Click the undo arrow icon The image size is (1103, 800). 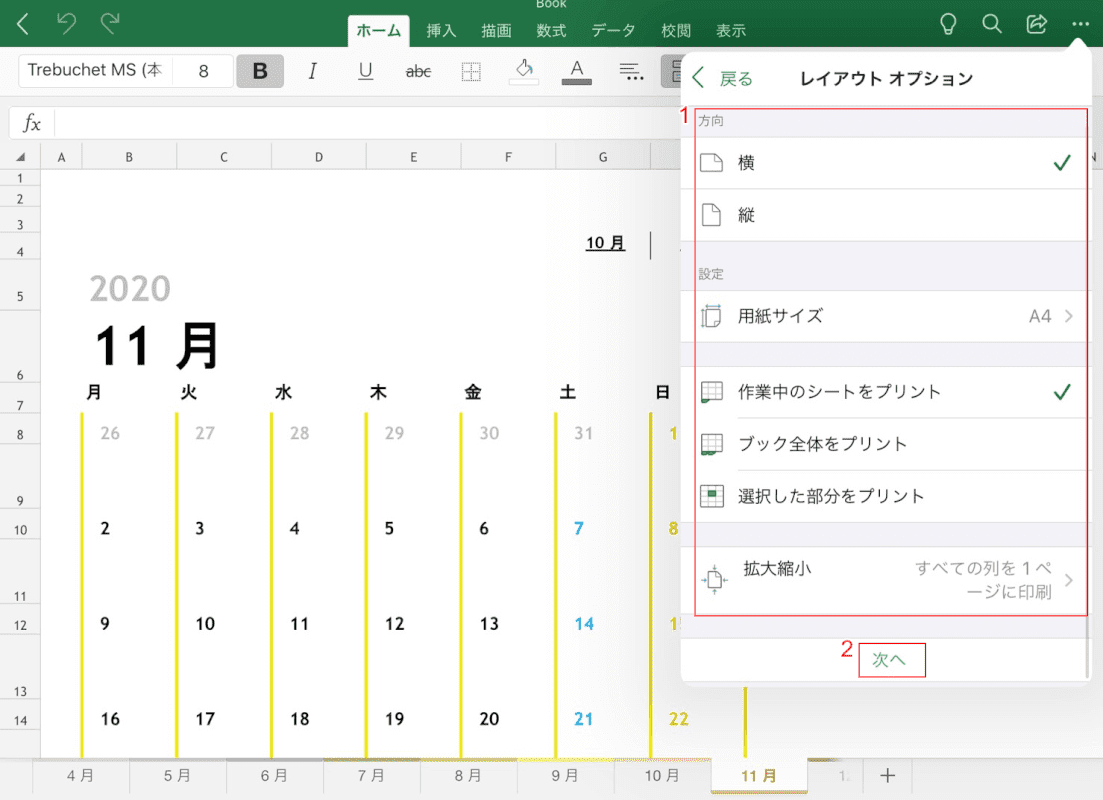(66, 24)
